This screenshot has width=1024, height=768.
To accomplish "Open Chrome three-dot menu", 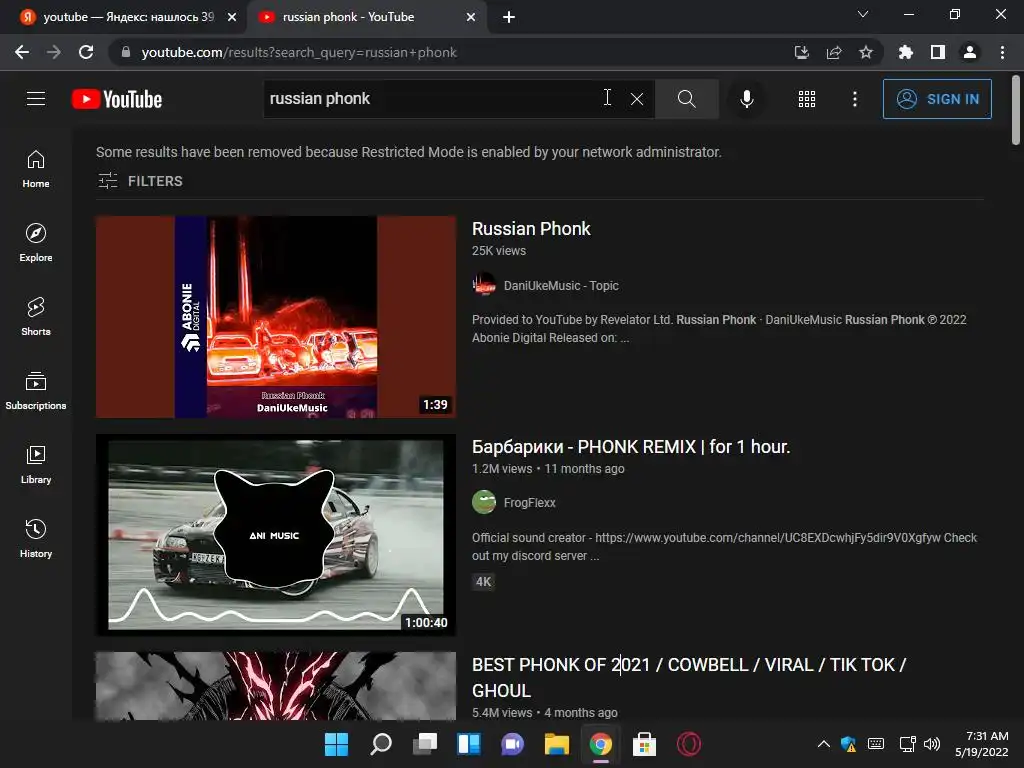I will (x=1002, y=52).
